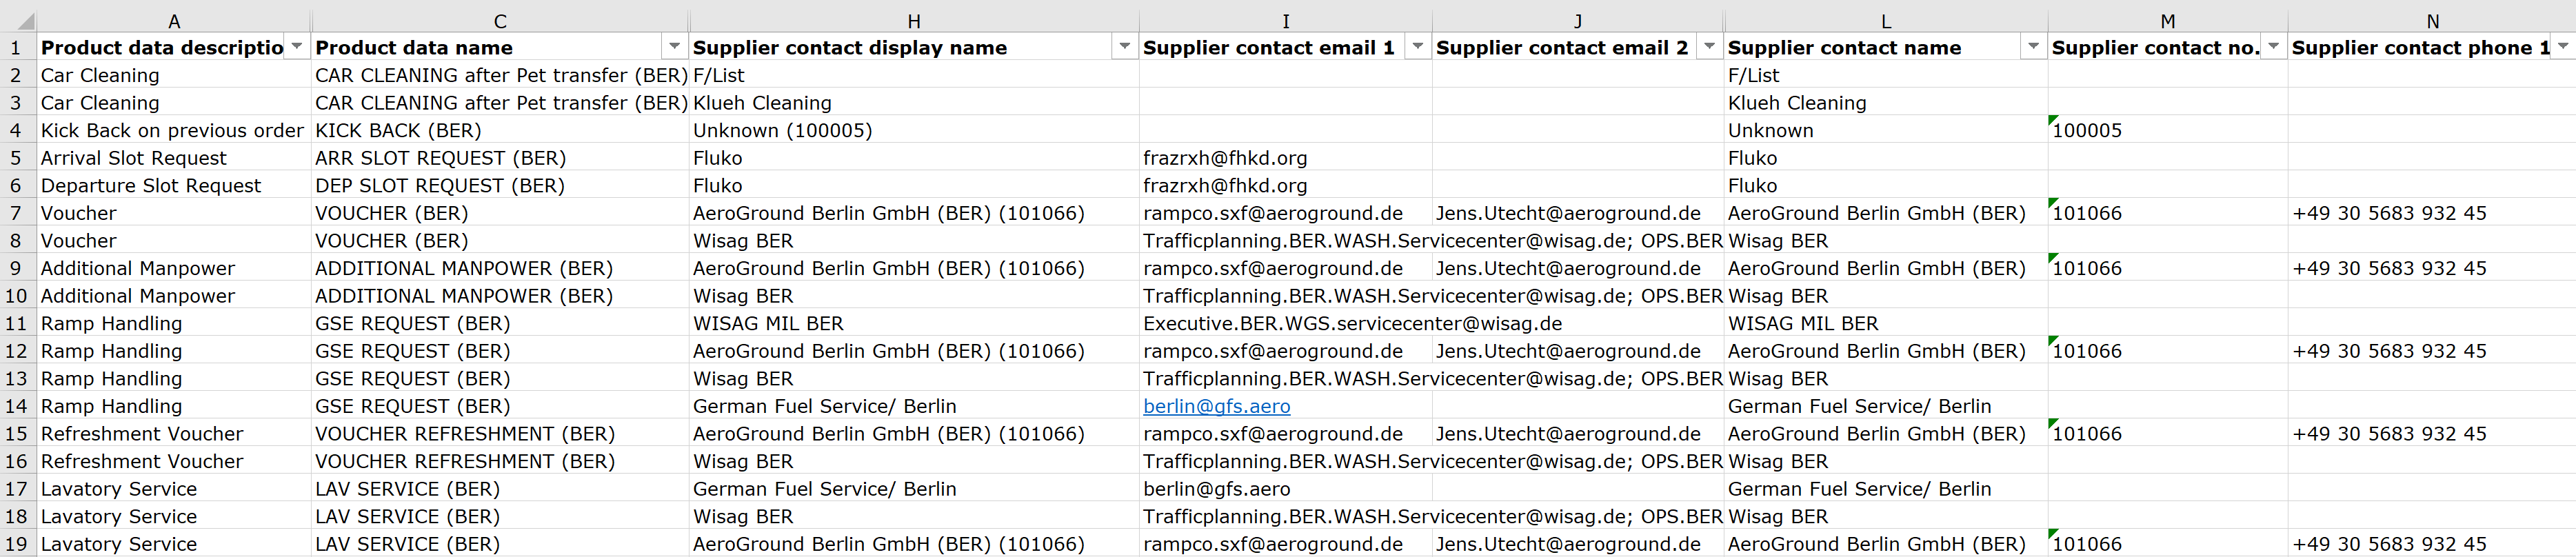Select column M header

(2167, 21)
